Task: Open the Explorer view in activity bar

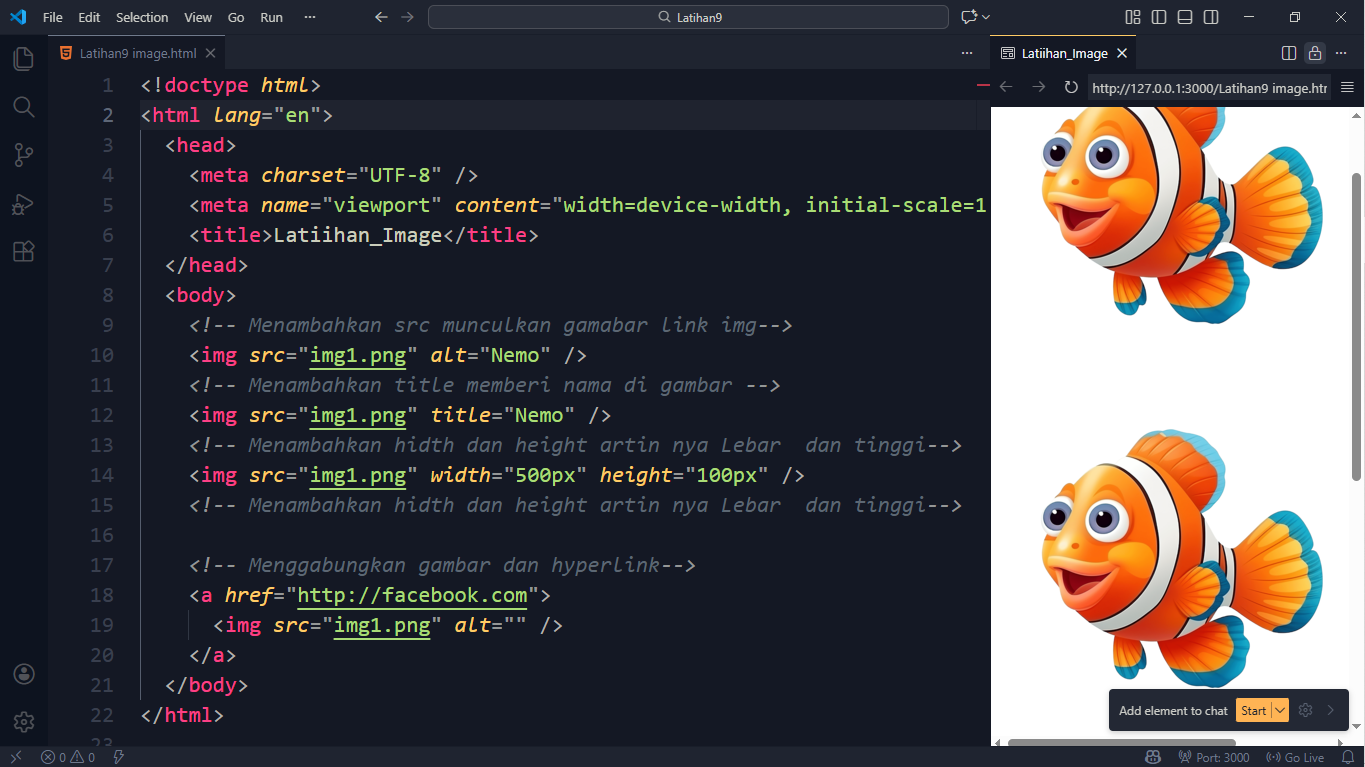Action: coord(23,59)
